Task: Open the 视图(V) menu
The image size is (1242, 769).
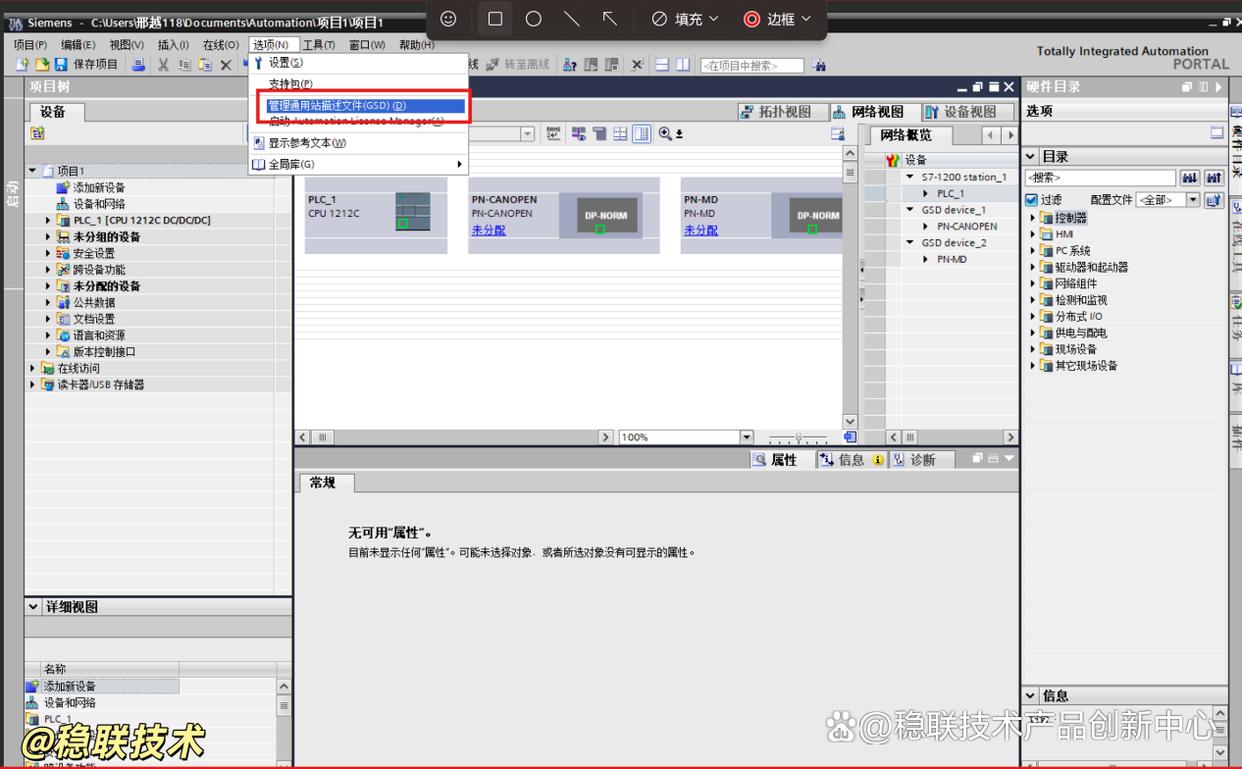Action: 127,45
